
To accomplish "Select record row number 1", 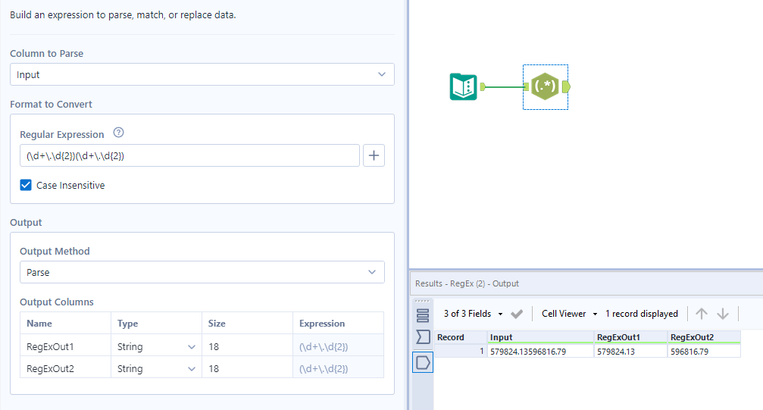I will tap(461, 351).
